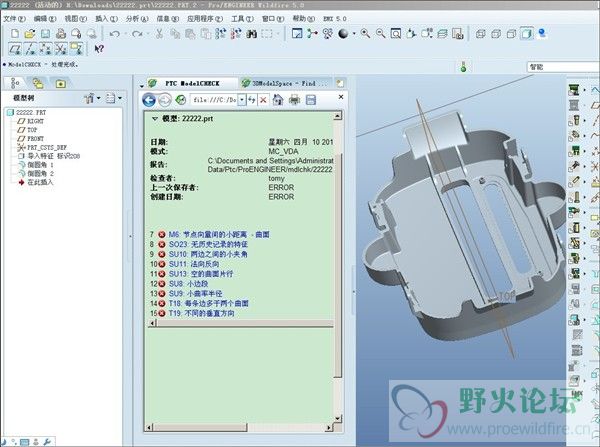This screenshot has width=600, height=447.
Task: Switch to the 3DModelSpace browser tab
Action: click(285, 83)
